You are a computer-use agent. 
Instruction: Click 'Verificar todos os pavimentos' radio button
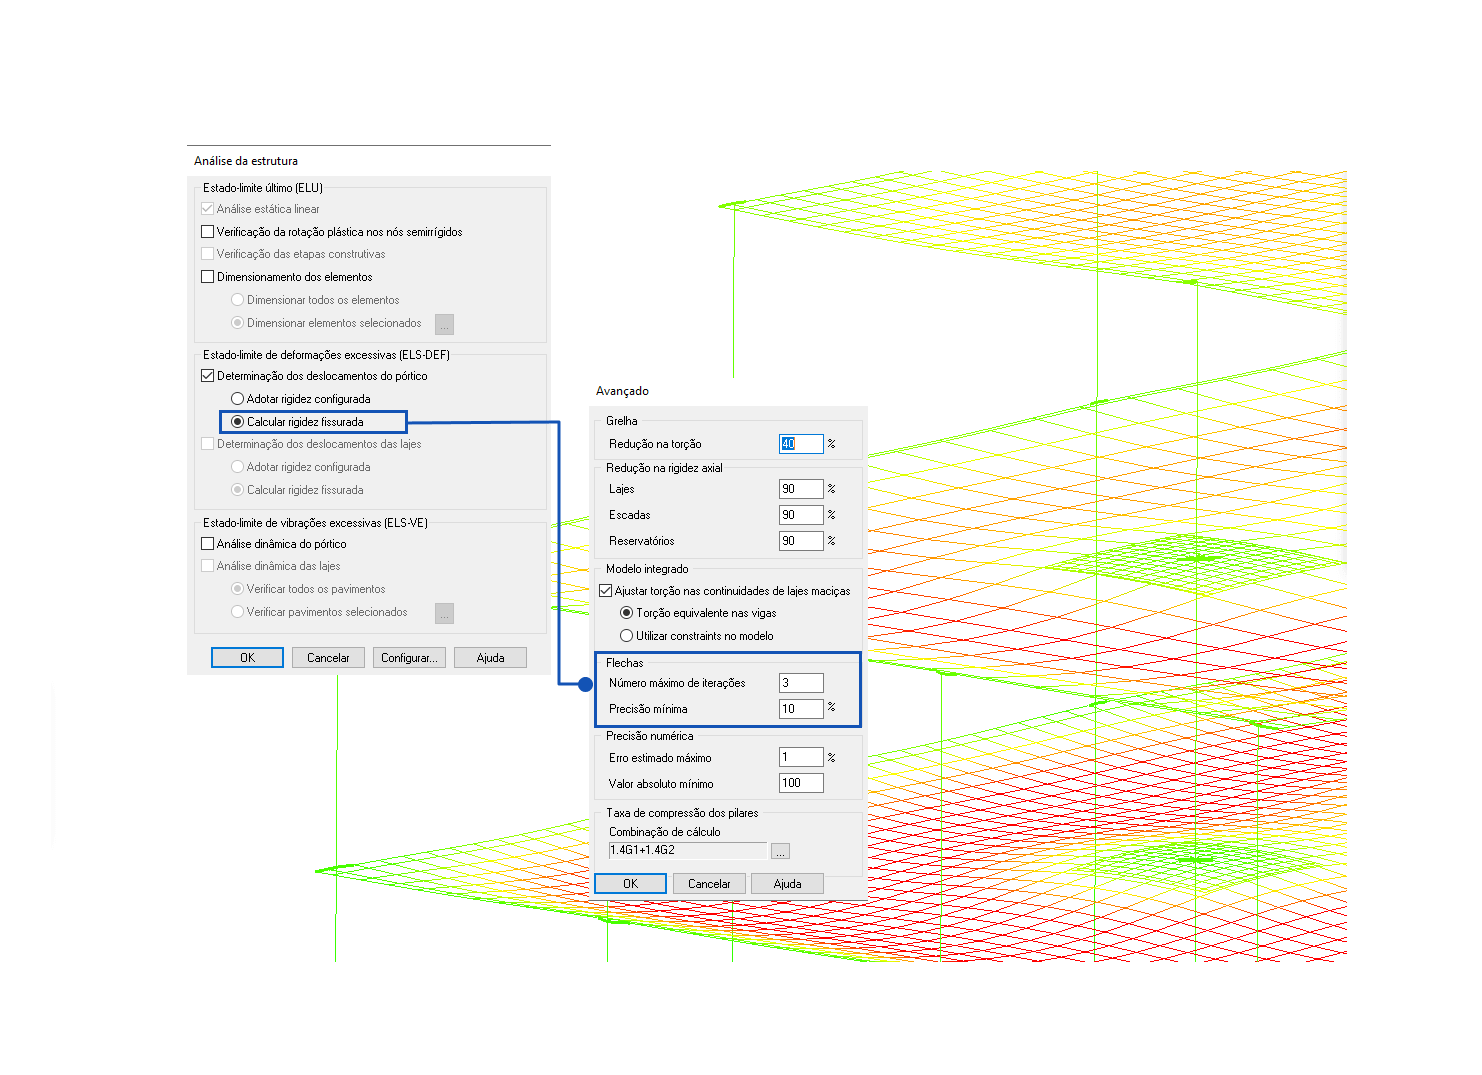(238, 589)
